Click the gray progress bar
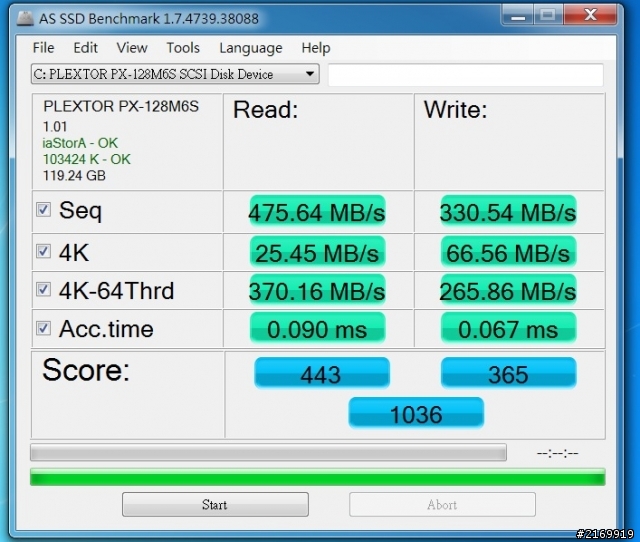The width and height of the screenshot is (640, 542). coord(268,453)
